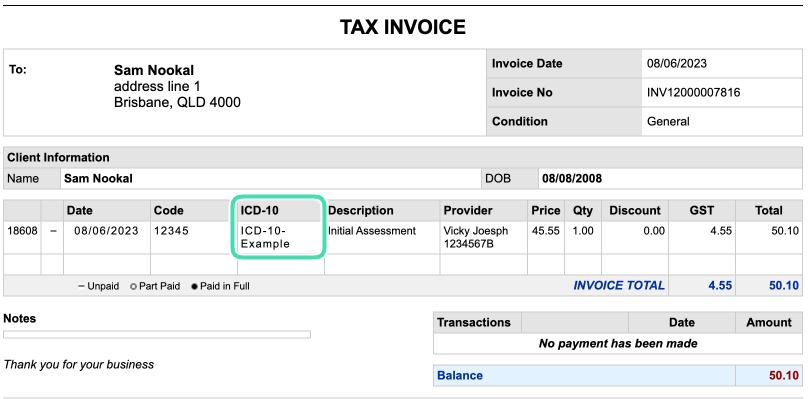The image size is (808, 399).
Task: Click the Invoice Date label
Action: click(527, 64)
